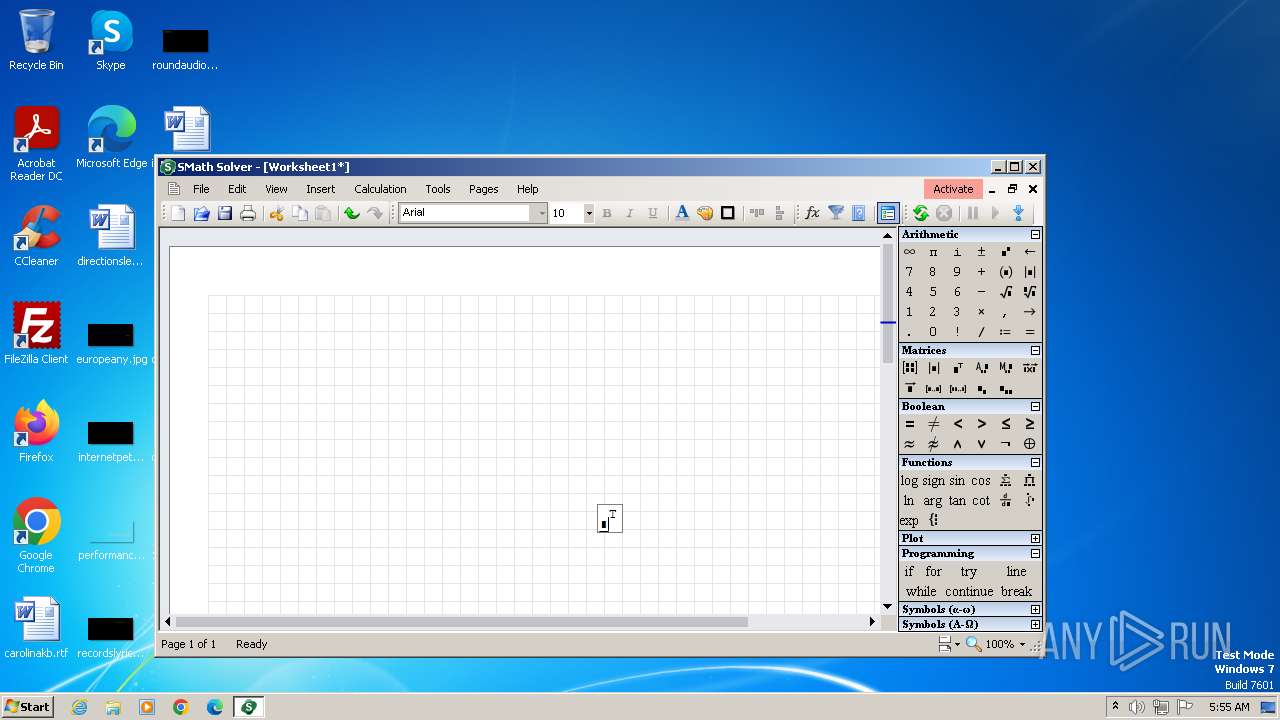Pick background color with palette icon
The height and width of the screenshot is (720, 1280).
tap(705, 213)
